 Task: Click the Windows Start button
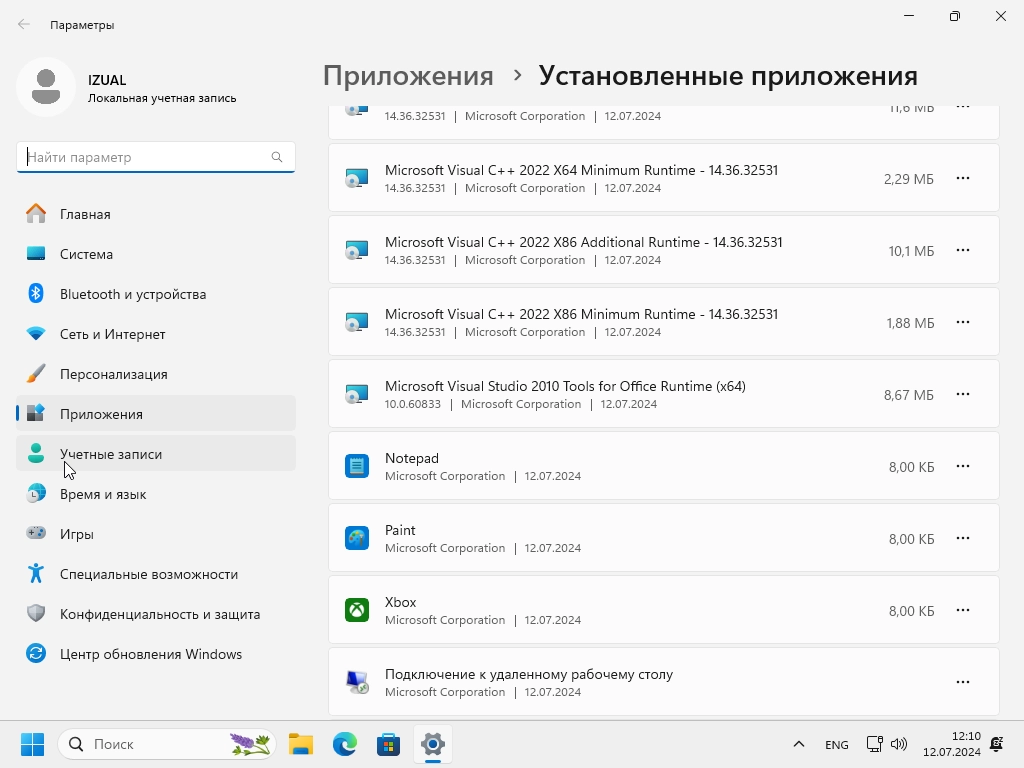(32, 744)
